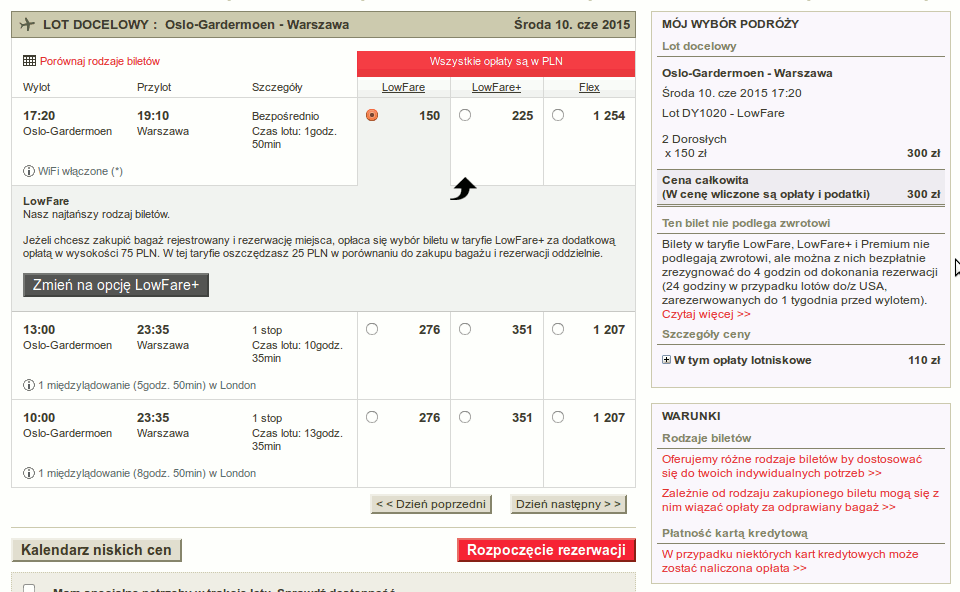Click departure time 17:20

[x=39, y=116]
